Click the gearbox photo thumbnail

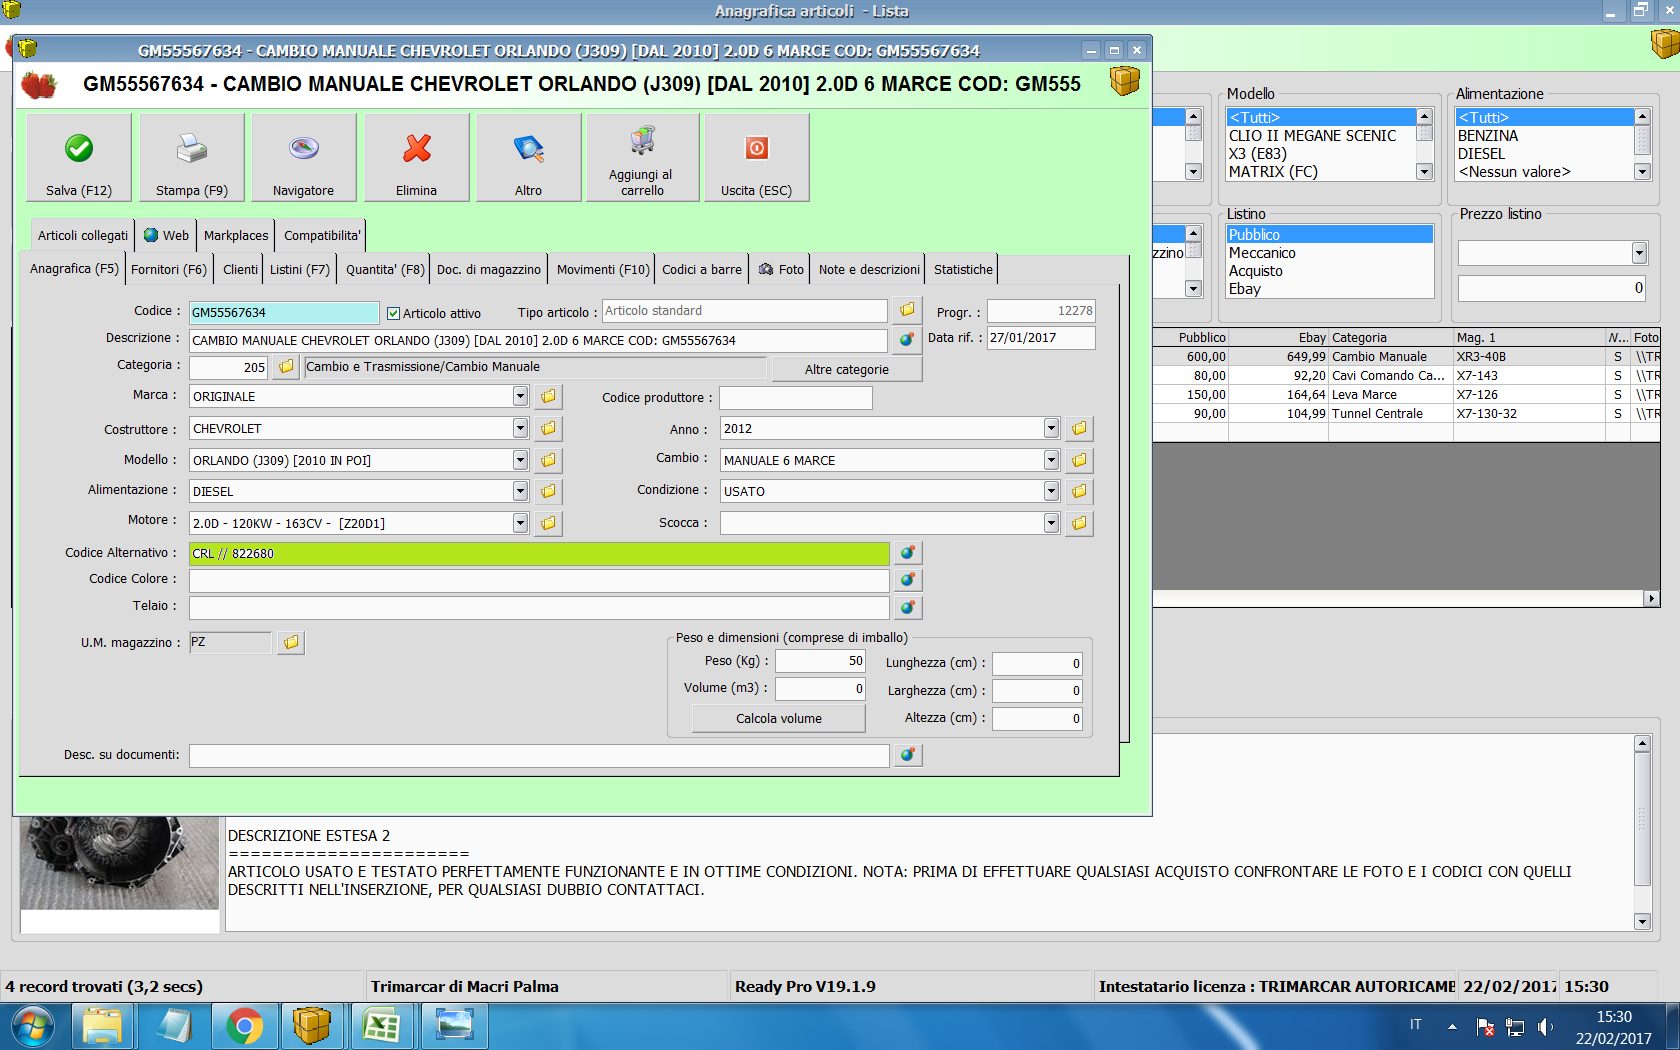(x=119, y=862)
